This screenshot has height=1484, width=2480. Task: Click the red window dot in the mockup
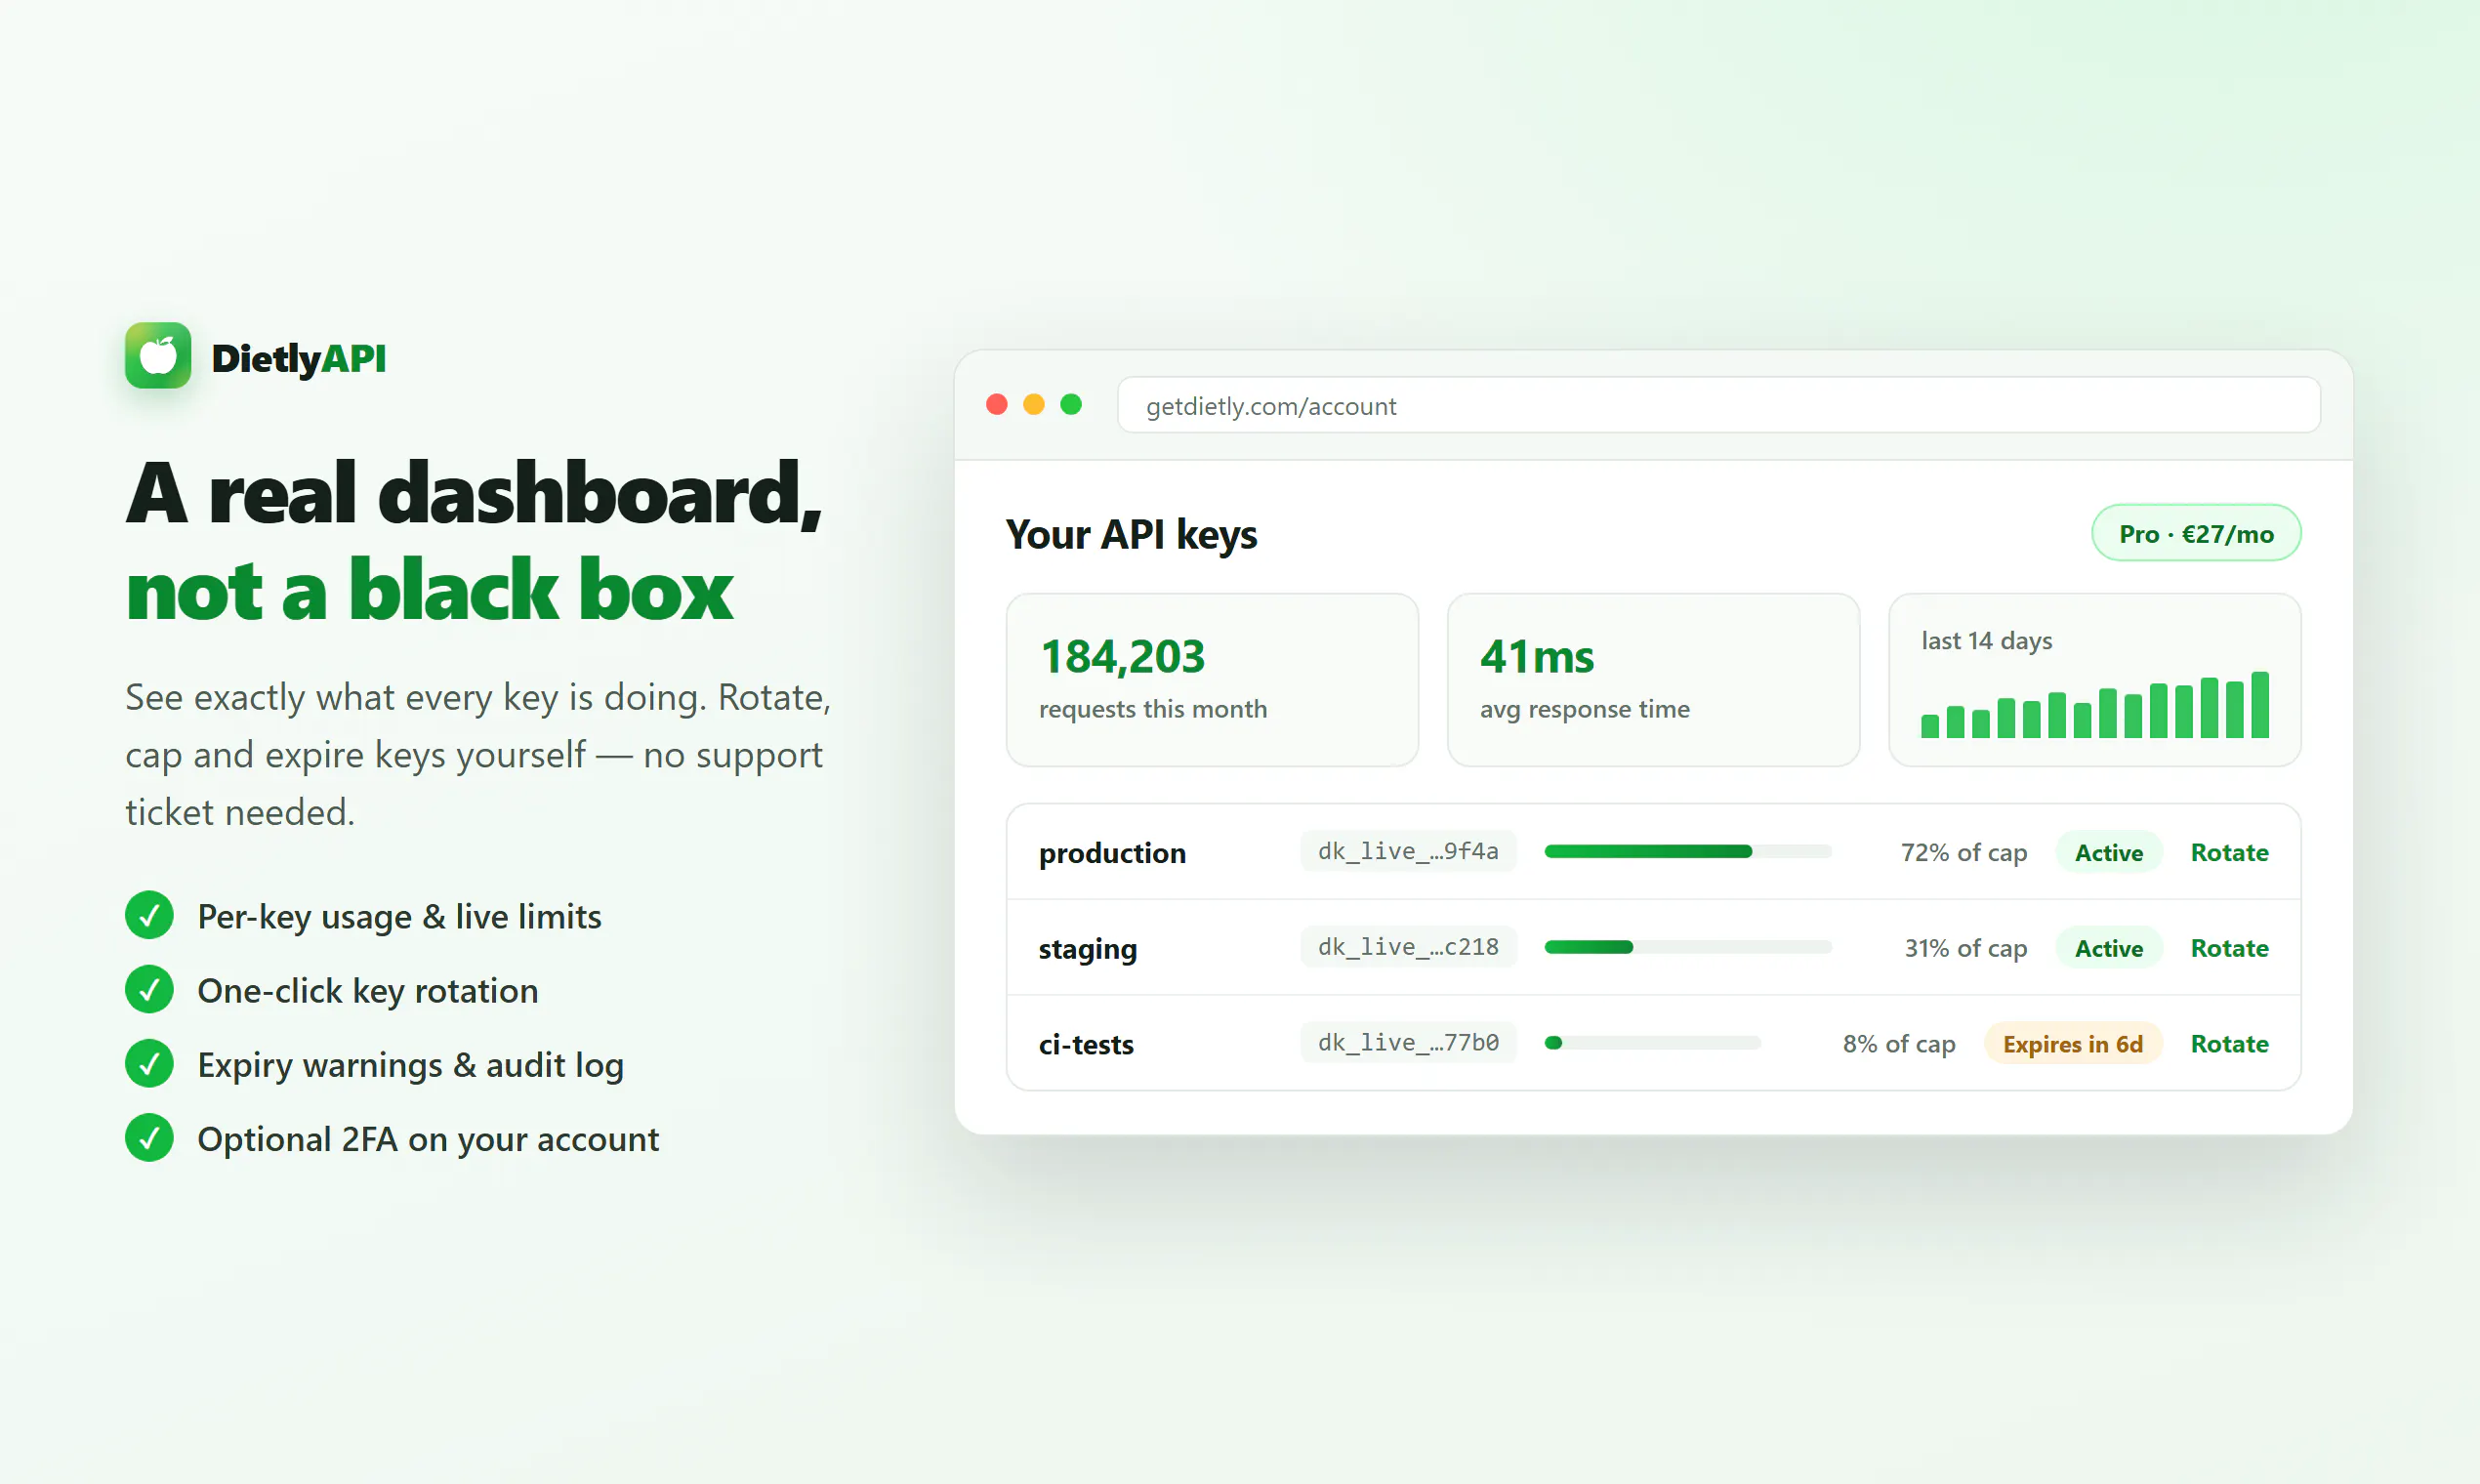(x=996, y=404)
